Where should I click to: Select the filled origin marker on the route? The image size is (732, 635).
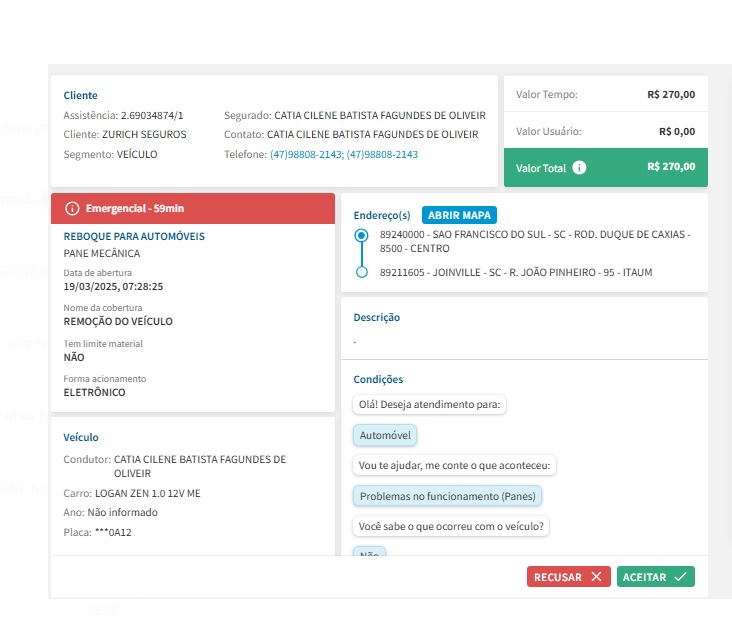(362, 236)
